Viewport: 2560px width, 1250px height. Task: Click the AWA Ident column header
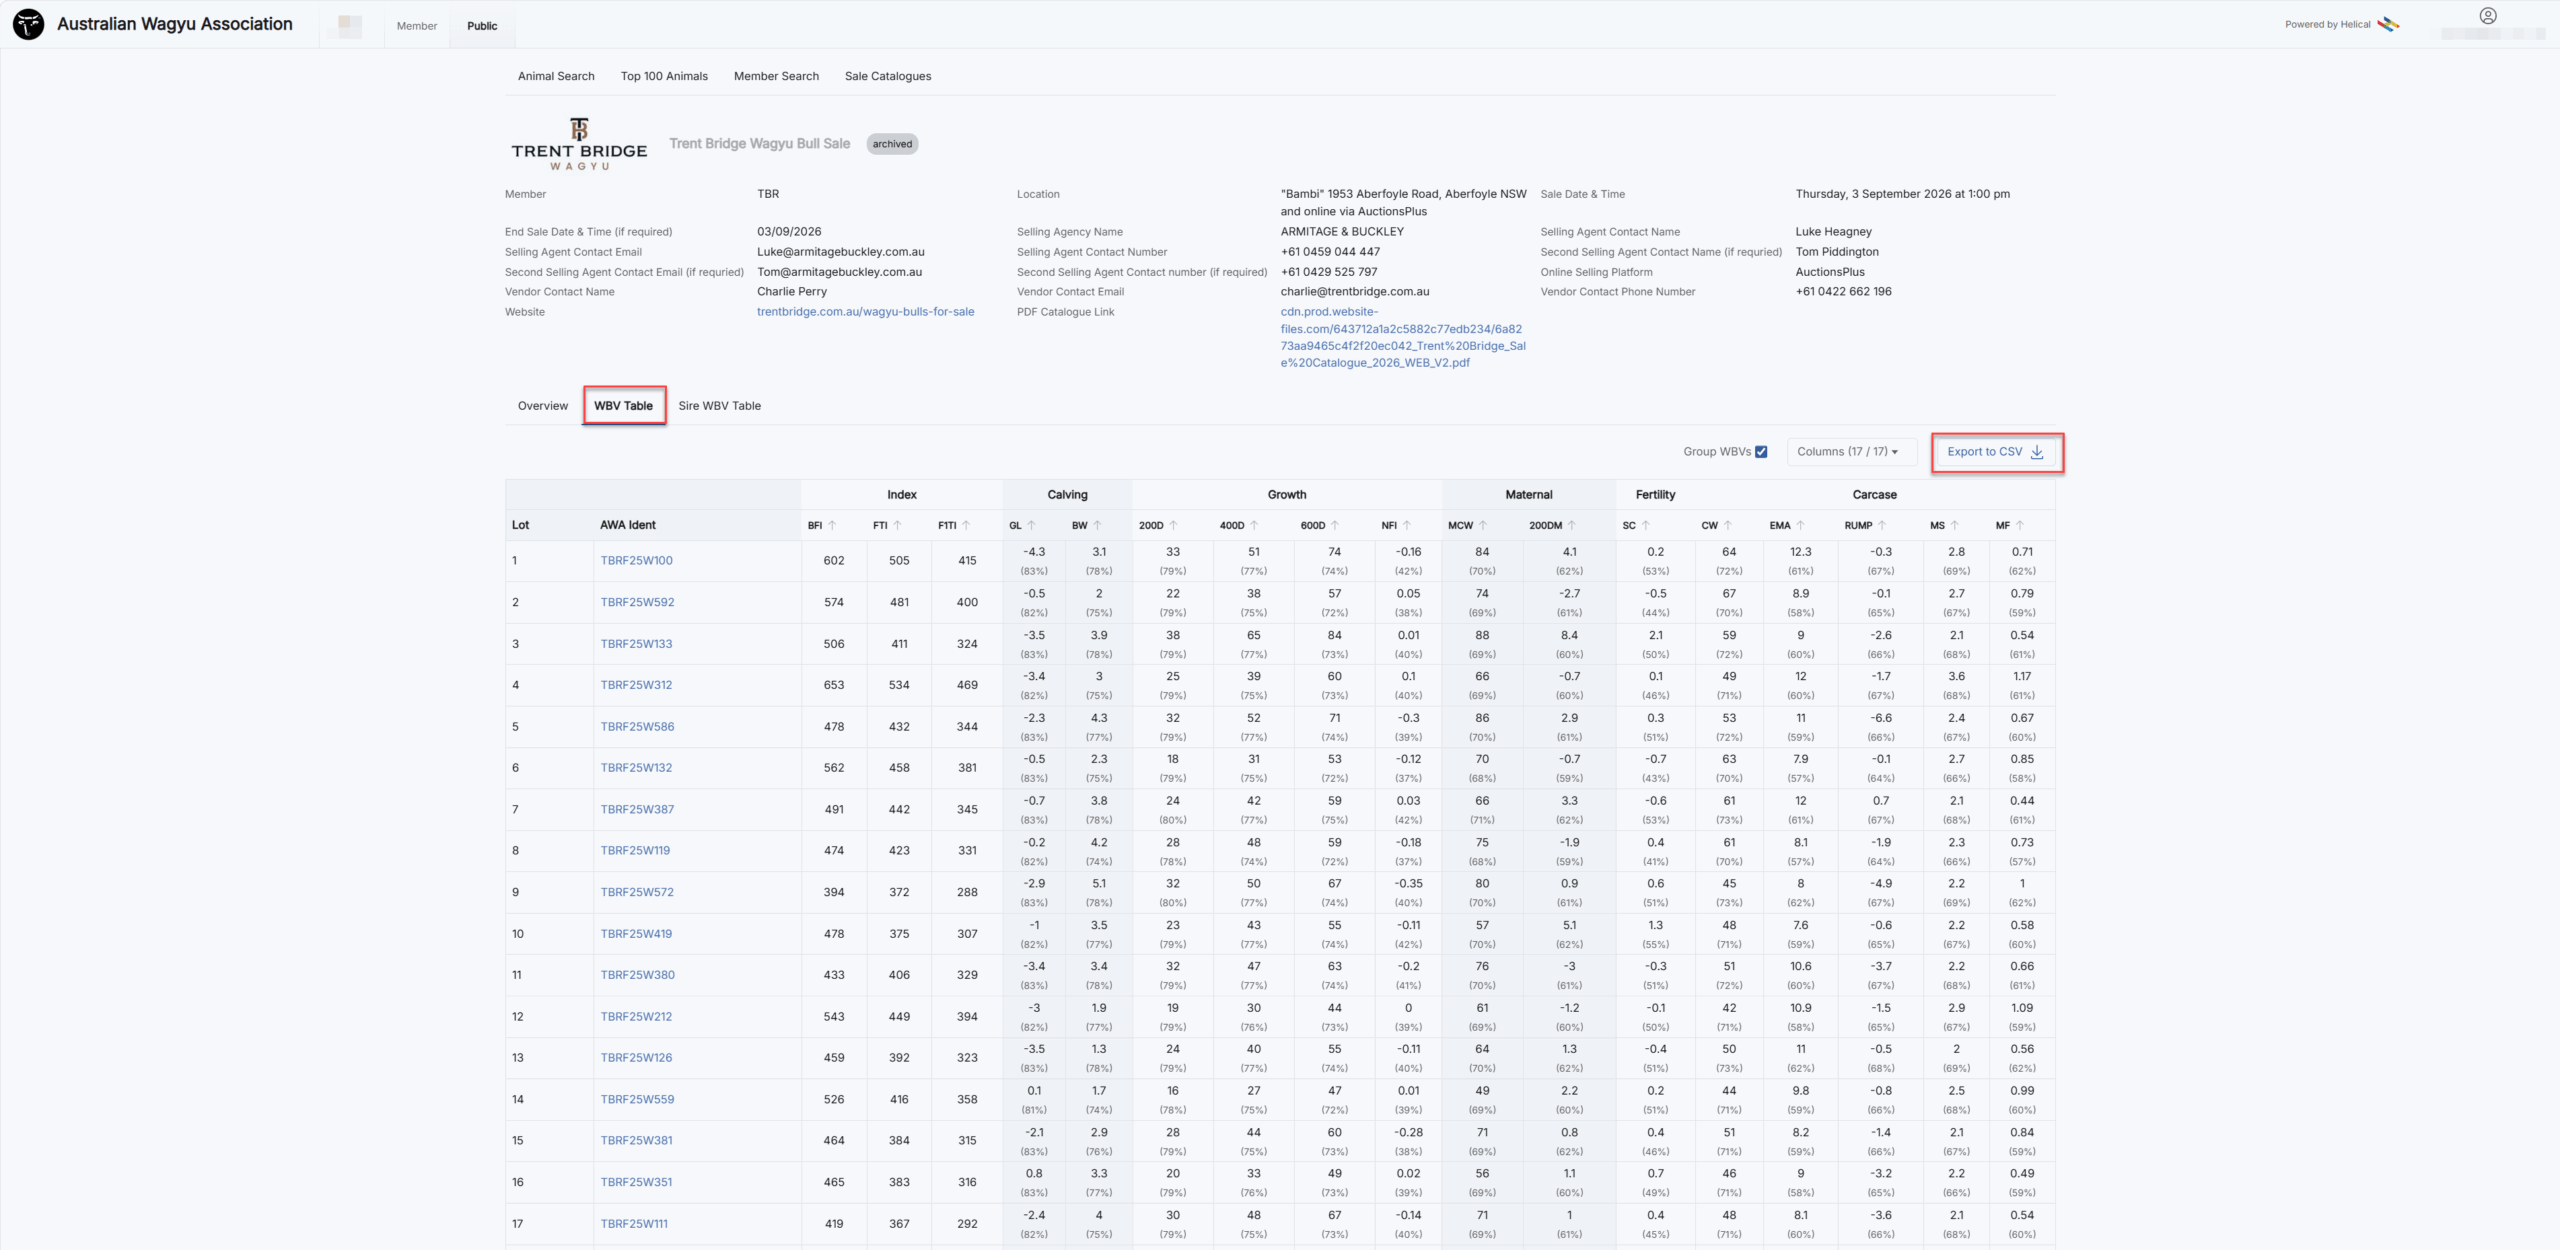[x=628, y=525]
